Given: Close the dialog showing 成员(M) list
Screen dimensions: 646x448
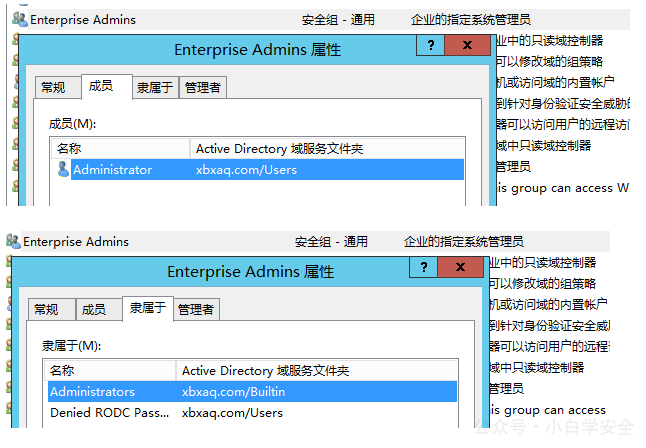Looking at the screenshot, I should click(x=467, y=45).
